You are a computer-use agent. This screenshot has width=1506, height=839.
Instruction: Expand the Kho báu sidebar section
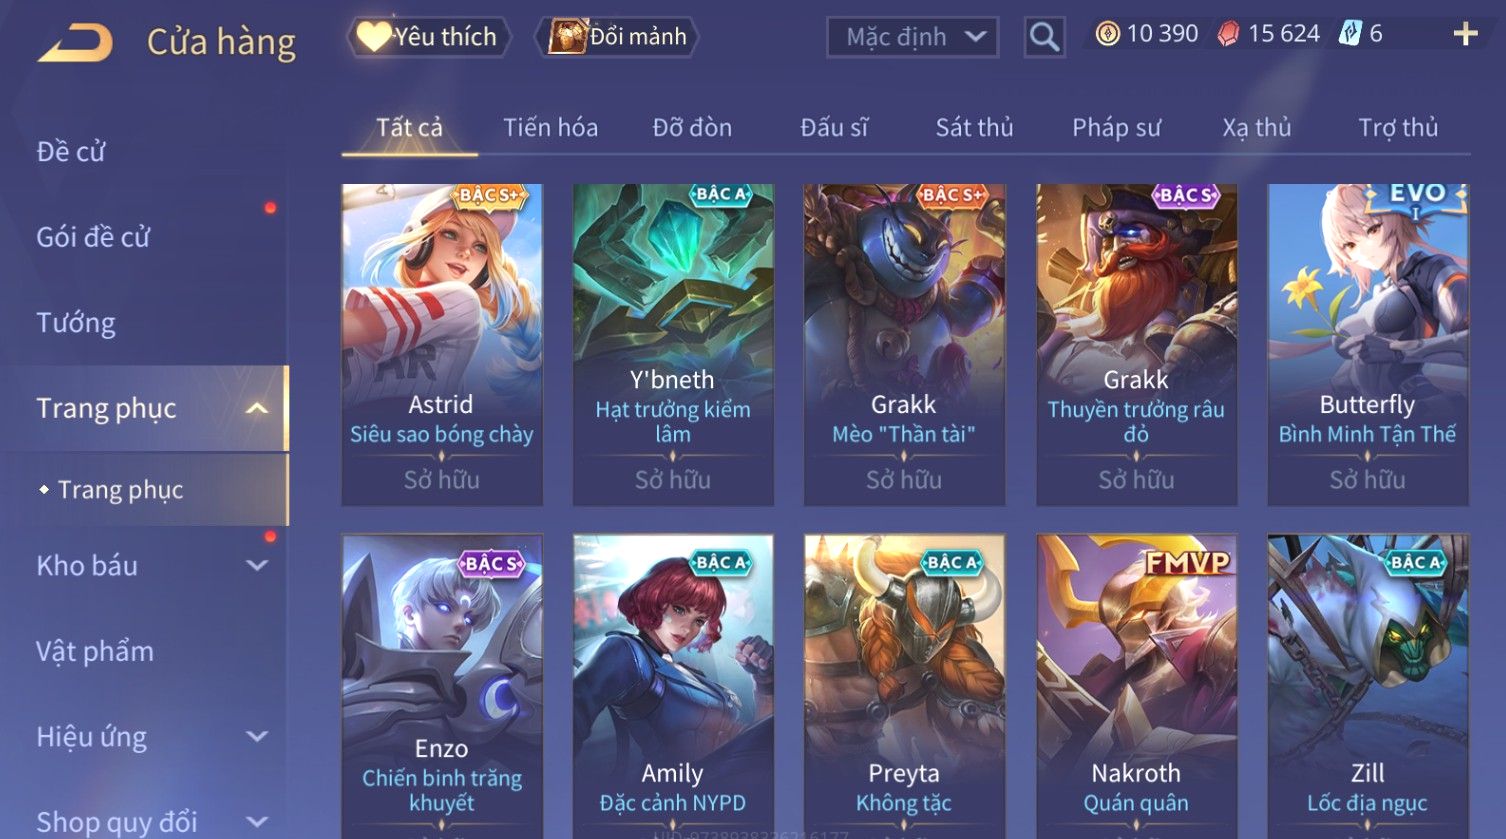pyautogui.click(x=257, y=566)
